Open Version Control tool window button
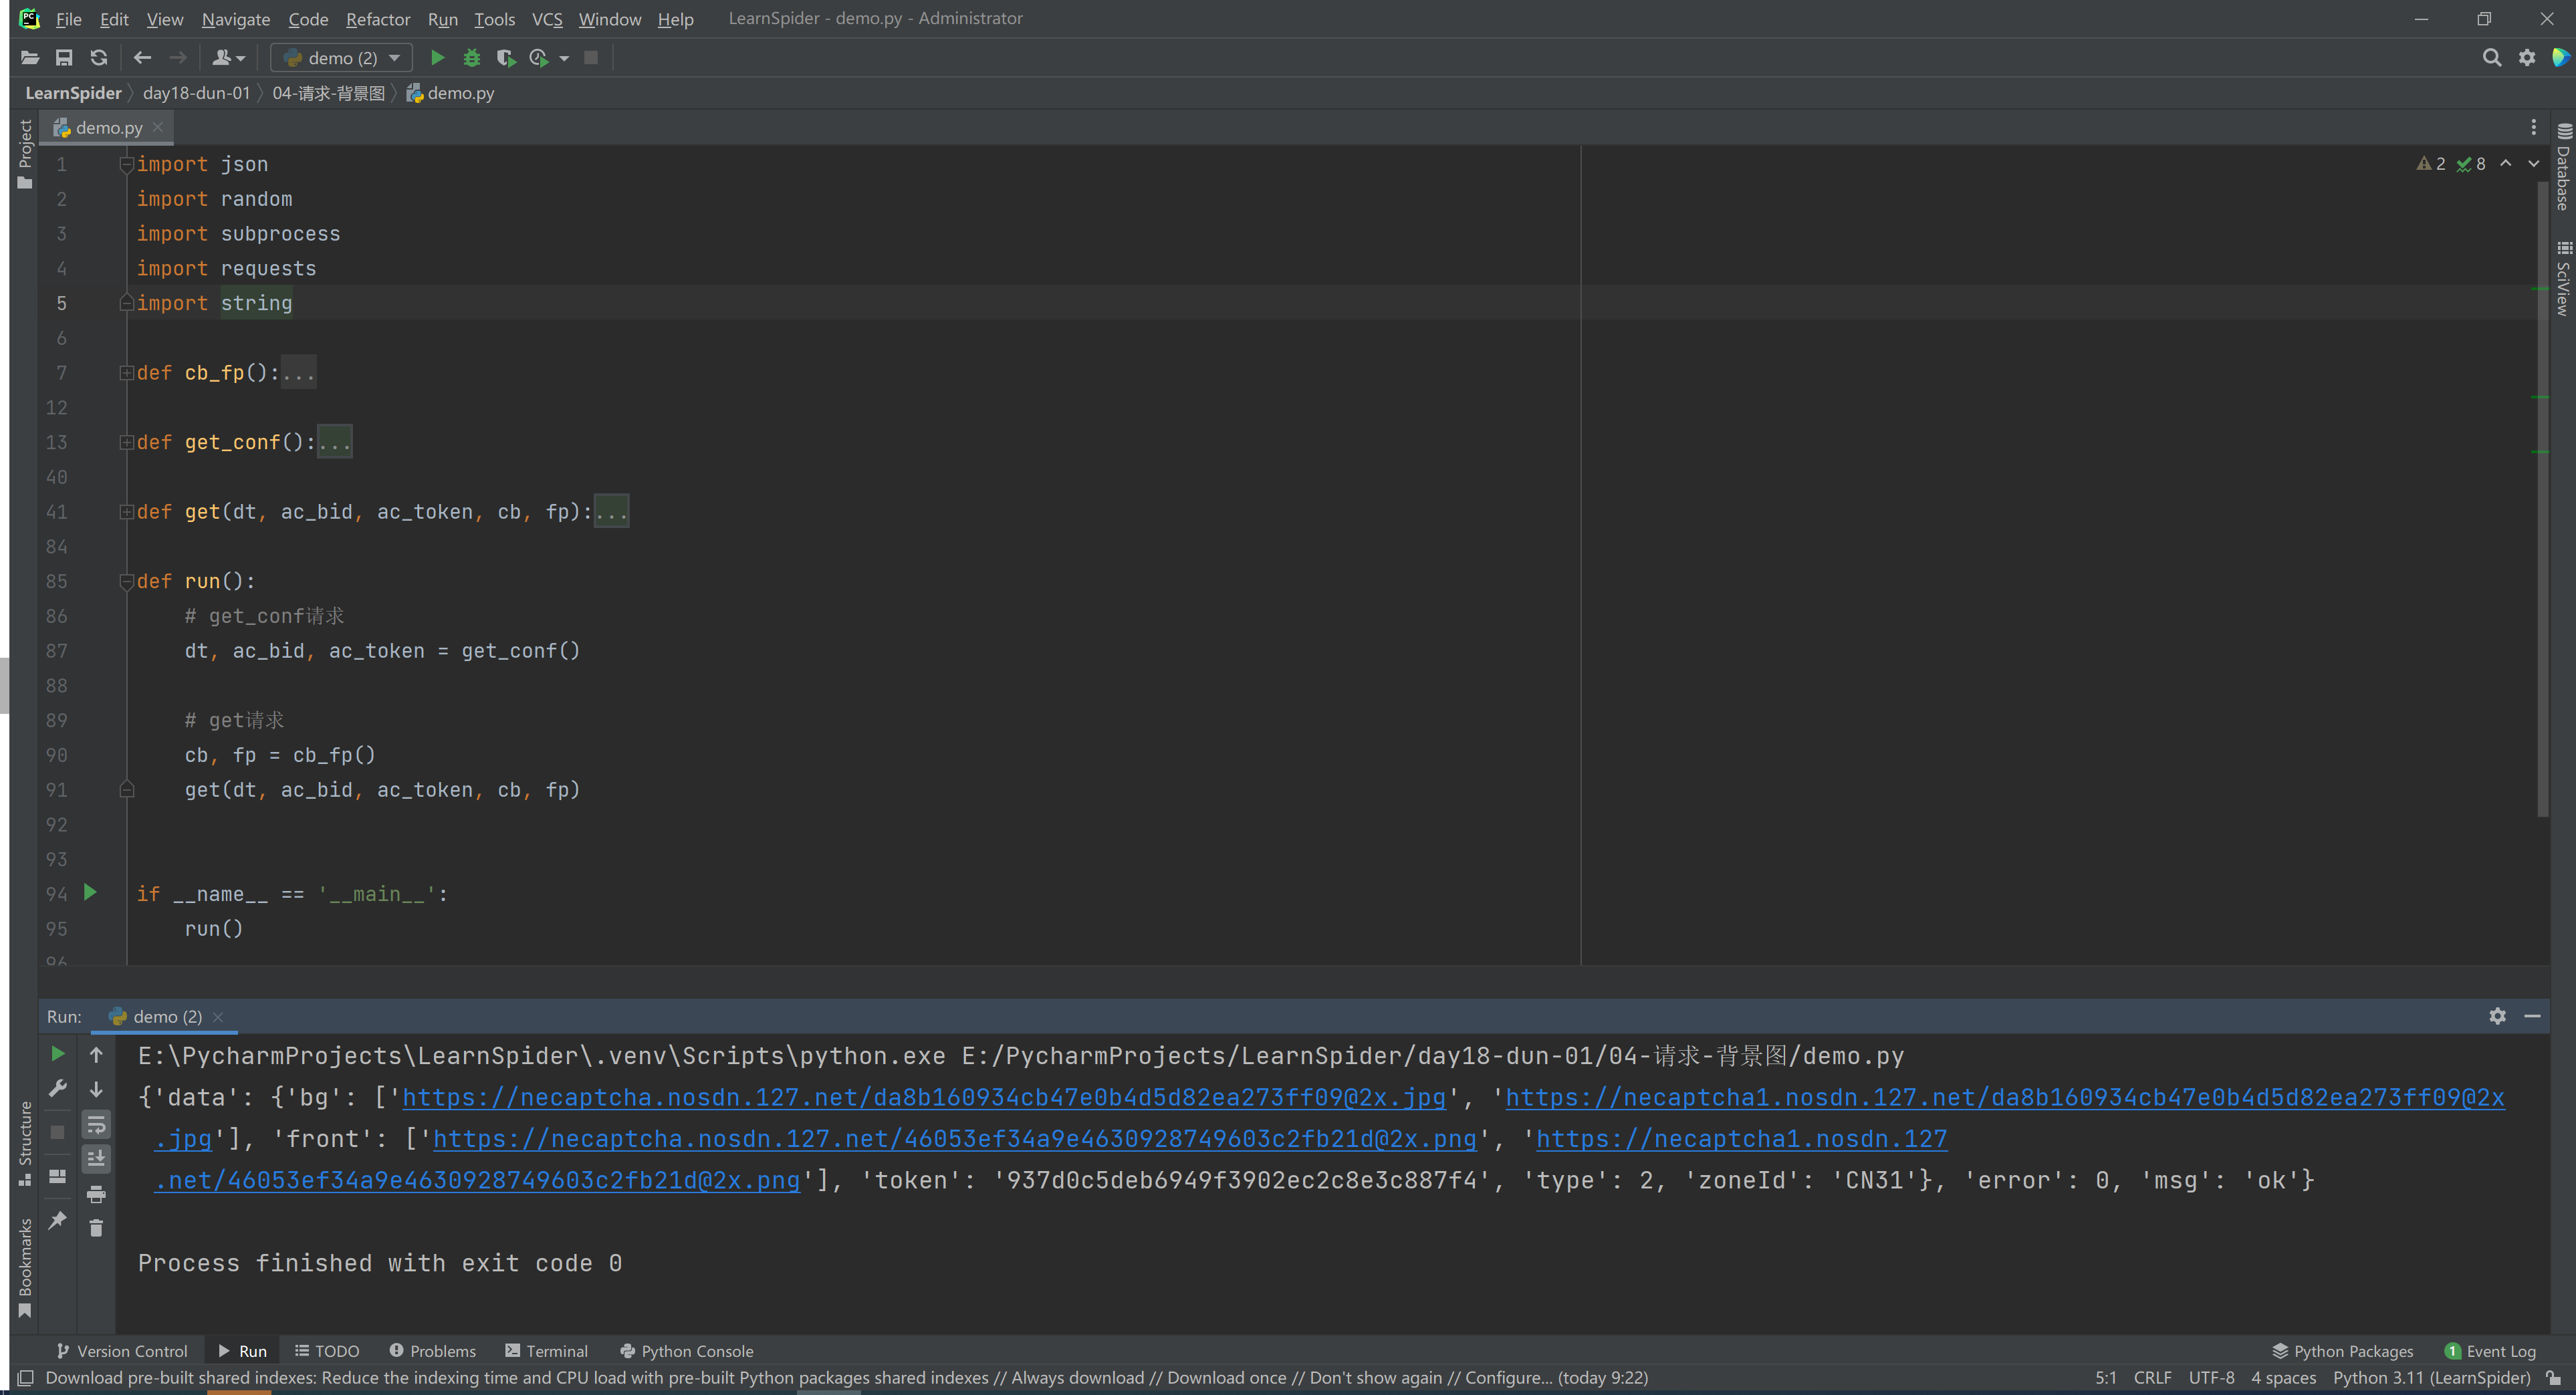The width and height of the screenshot is (2576, 1395). coord(121,1351)
